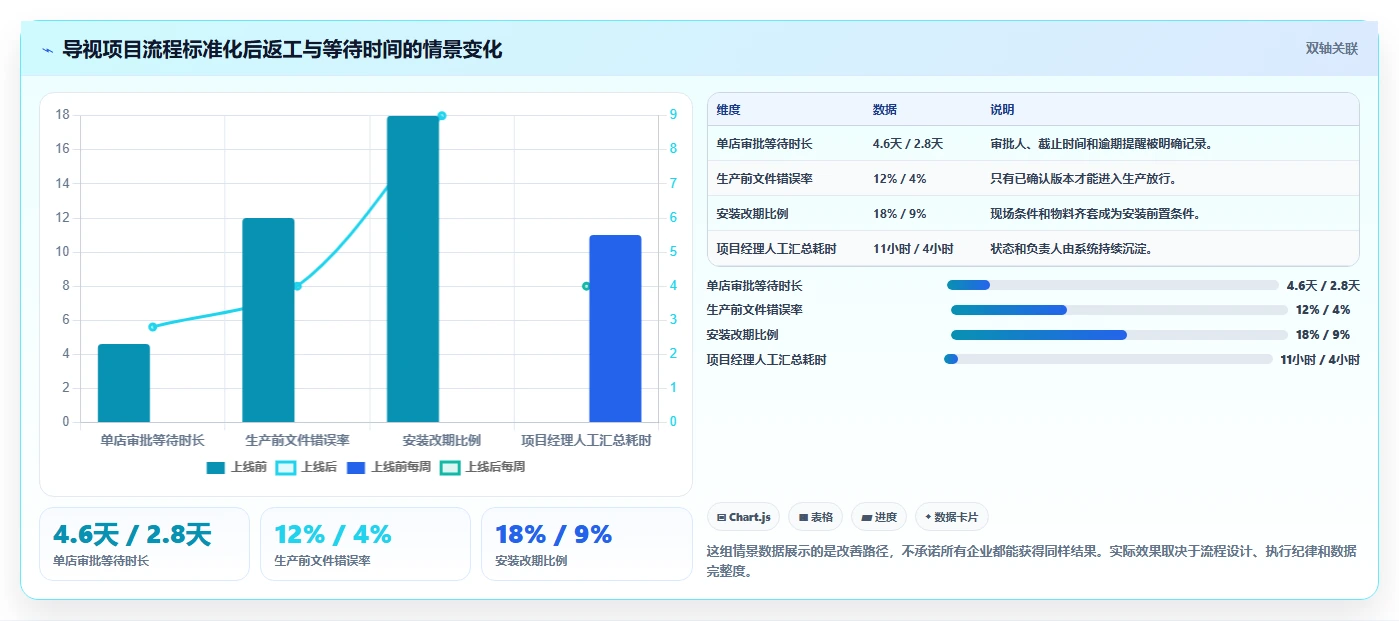Click the lightning icon beside the title
This screenshot has height=621, width=1399.
pyautogui.click(x=47, y=50)
